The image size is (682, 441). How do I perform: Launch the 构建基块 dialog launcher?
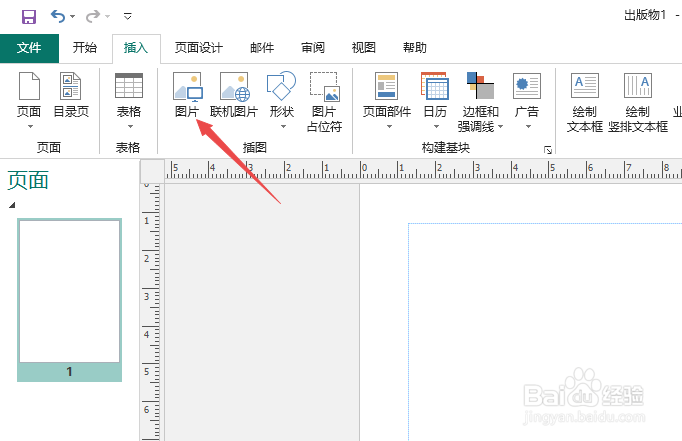(x=548, y=150)
